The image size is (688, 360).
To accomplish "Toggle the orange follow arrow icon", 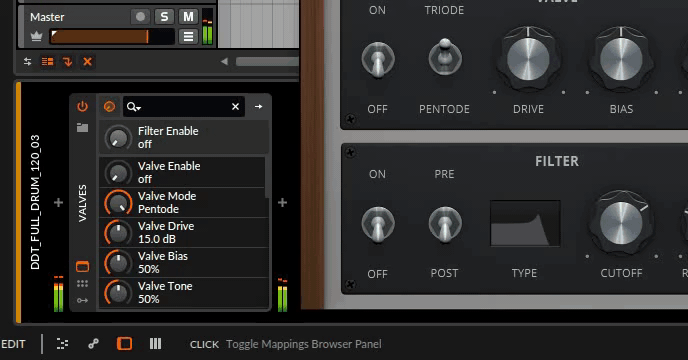I will 68,61.
